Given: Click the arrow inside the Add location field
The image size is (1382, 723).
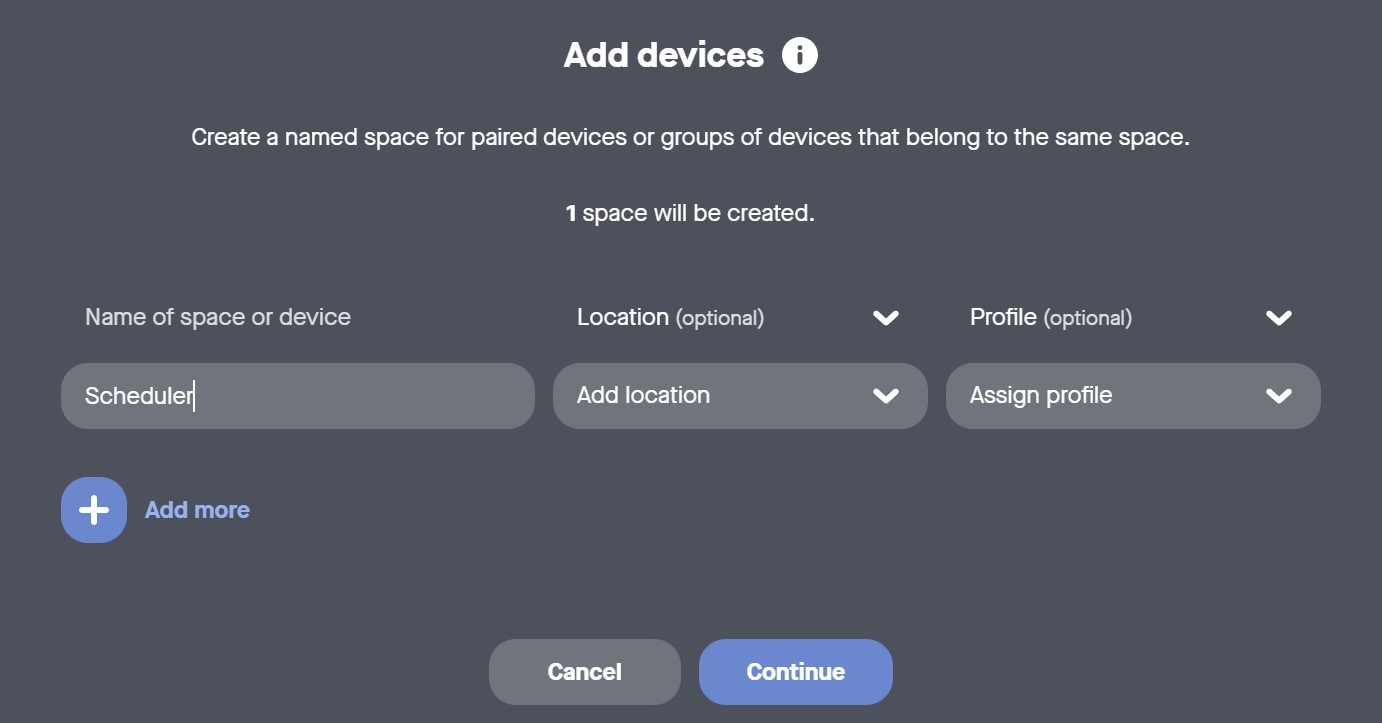Looking at the screenshot, I should 885,396.
